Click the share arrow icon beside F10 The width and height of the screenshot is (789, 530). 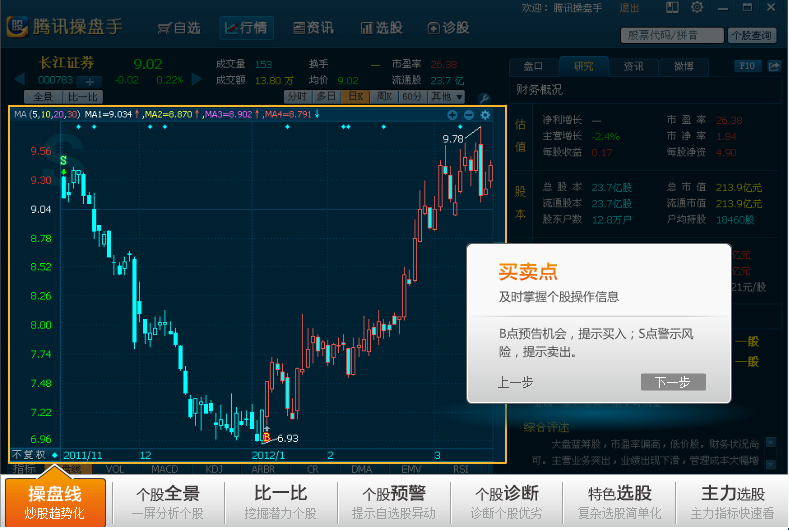(774, 66)
